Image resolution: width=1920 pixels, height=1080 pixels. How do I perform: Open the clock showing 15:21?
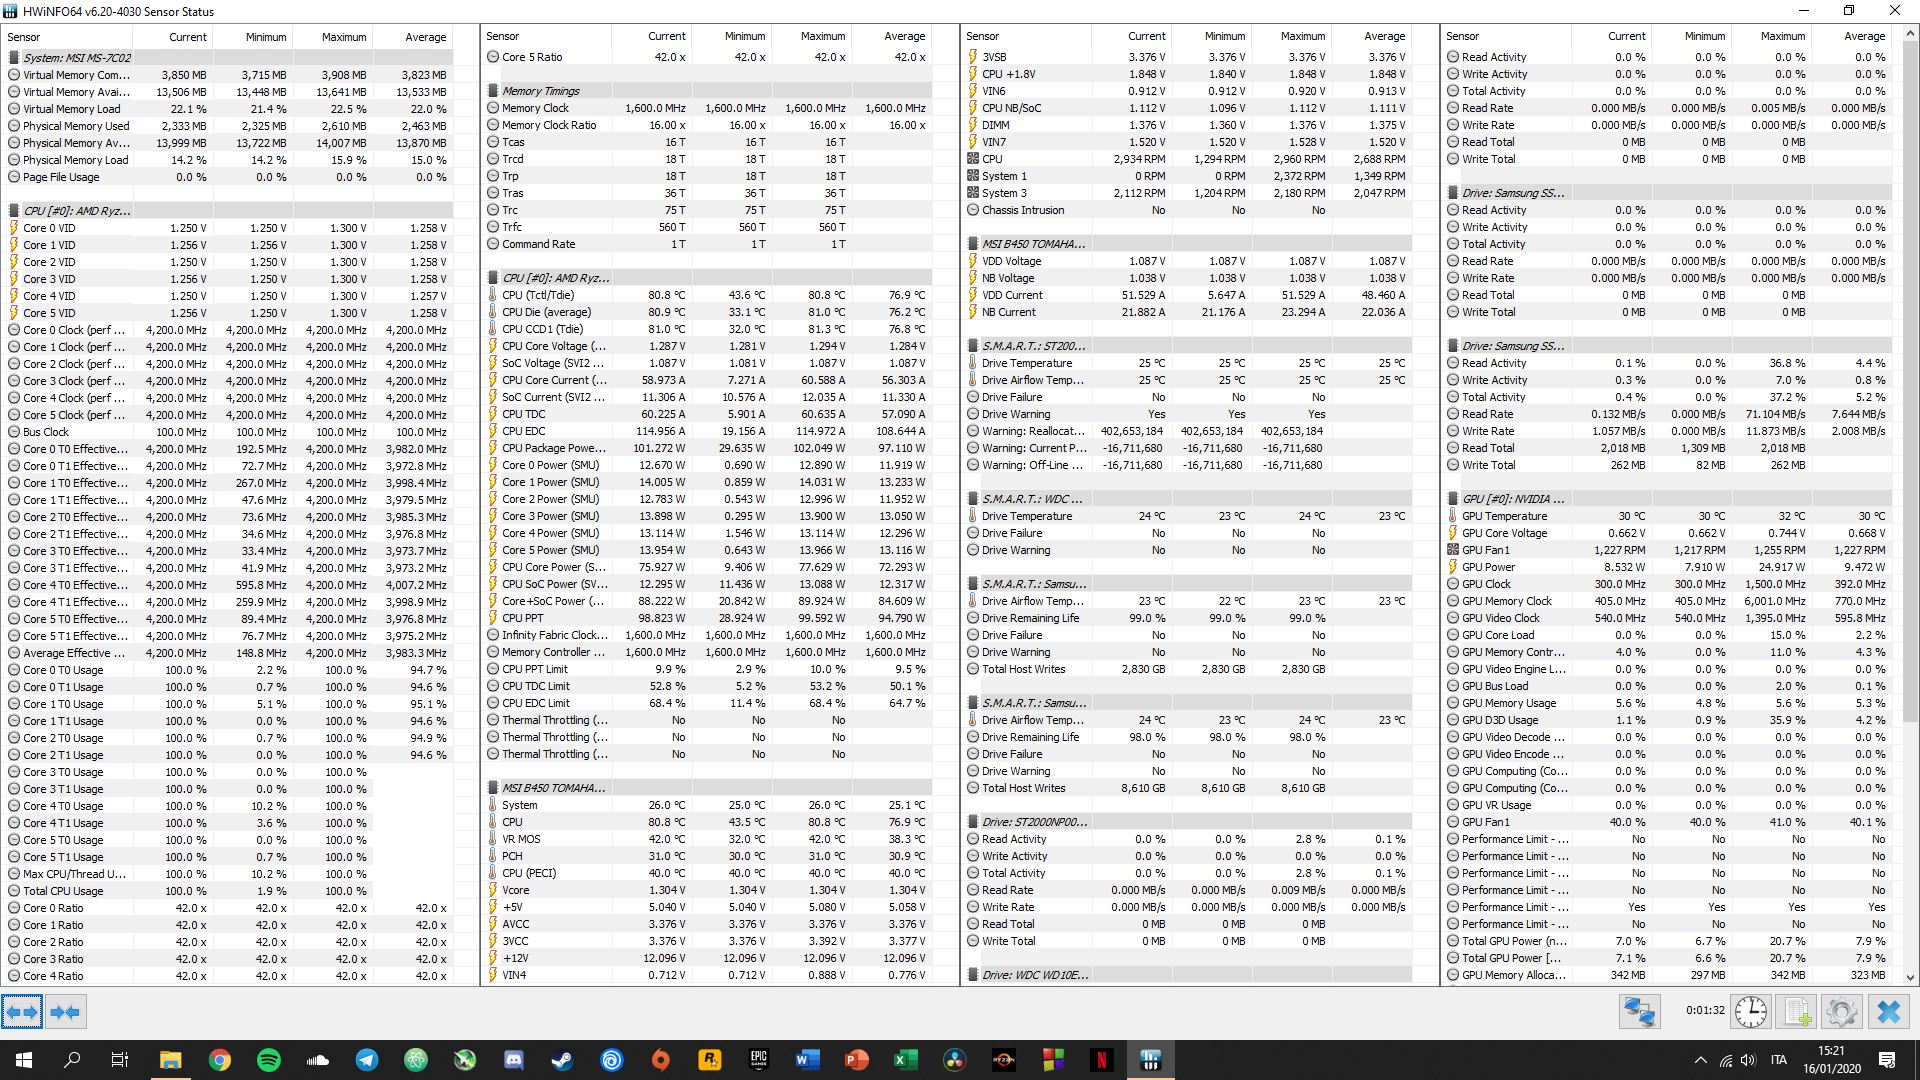1831,1060
